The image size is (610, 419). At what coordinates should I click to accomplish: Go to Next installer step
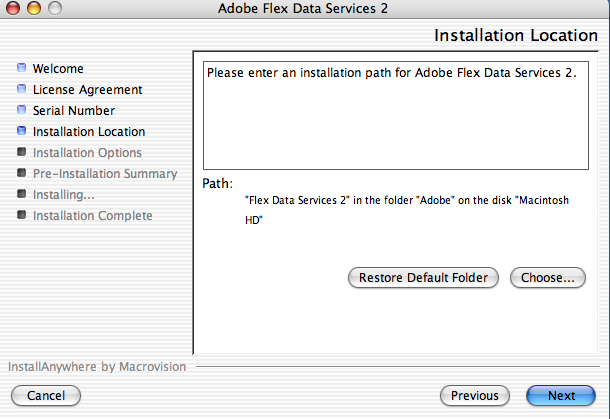[561, 396]
